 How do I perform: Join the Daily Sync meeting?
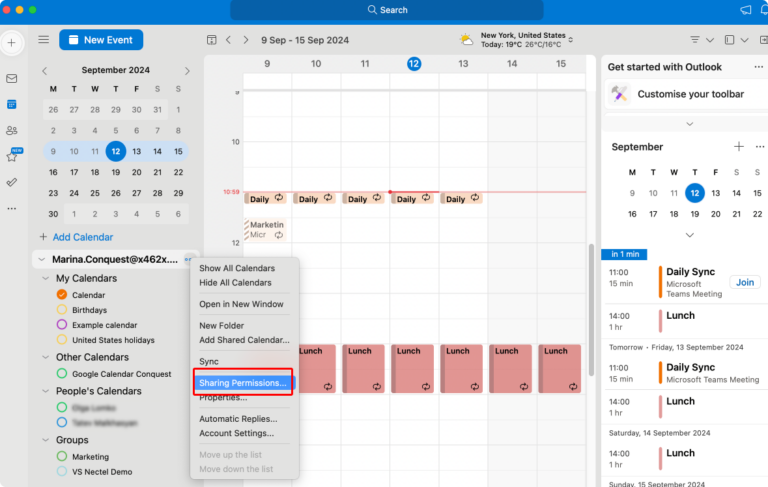[x=744, y=282]
